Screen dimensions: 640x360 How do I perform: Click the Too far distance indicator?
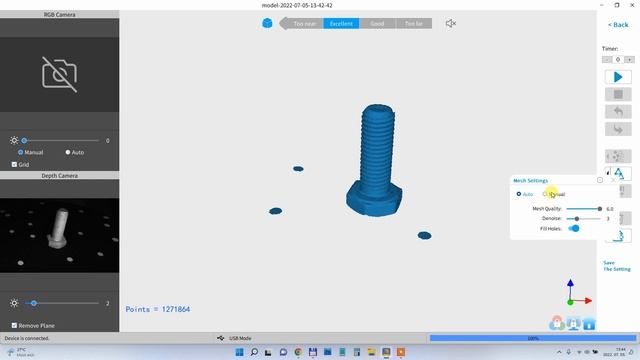[413, 24]
